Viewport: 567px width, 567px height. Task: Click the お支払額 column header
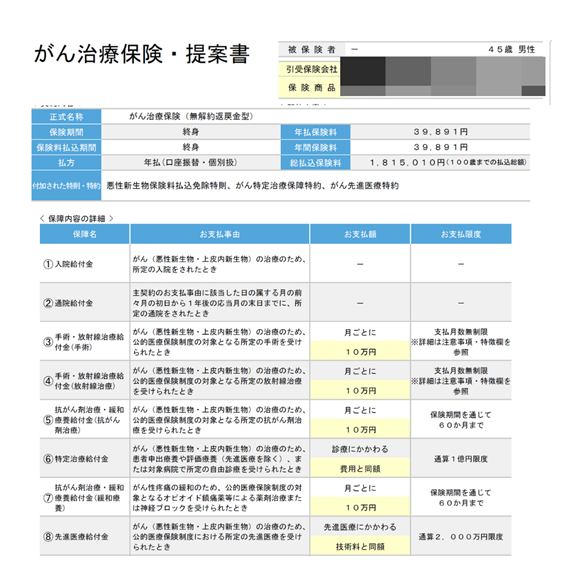pos(360,234)
